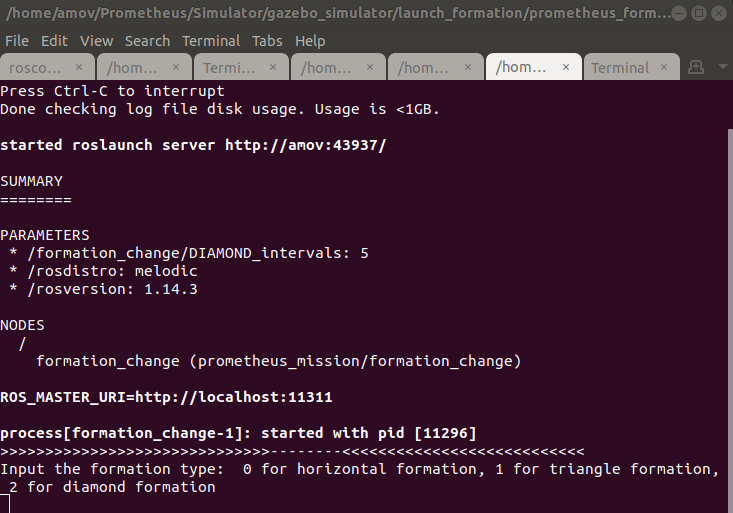
Task: Maximize the terminal window
Action: [x=699, y=13]
